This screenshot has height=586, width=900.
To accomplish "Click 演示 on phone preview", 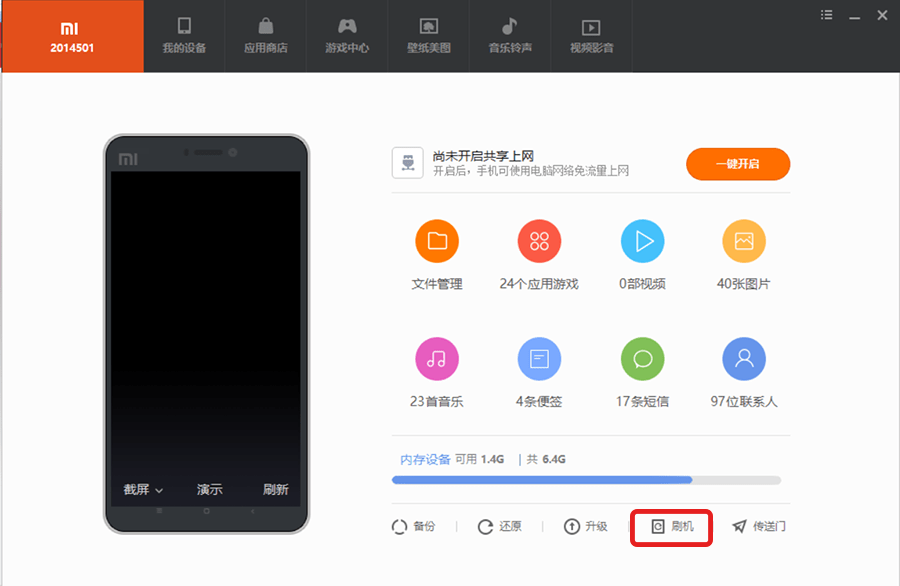I will 210,490.
